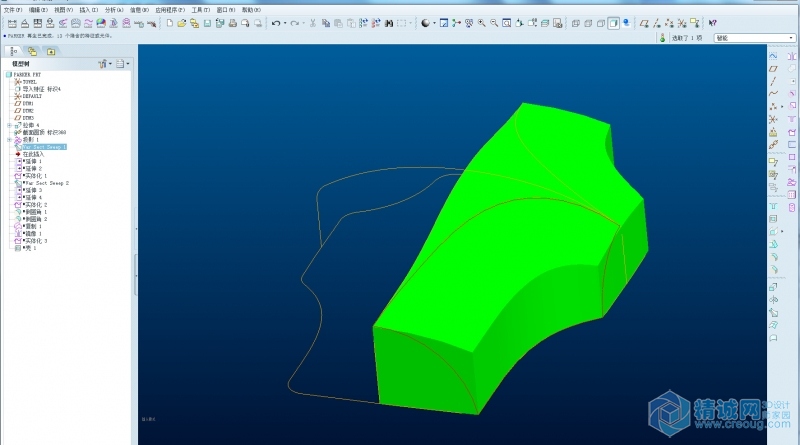
Task: Click the Open folder icon
Action: [x=182, y=23]
